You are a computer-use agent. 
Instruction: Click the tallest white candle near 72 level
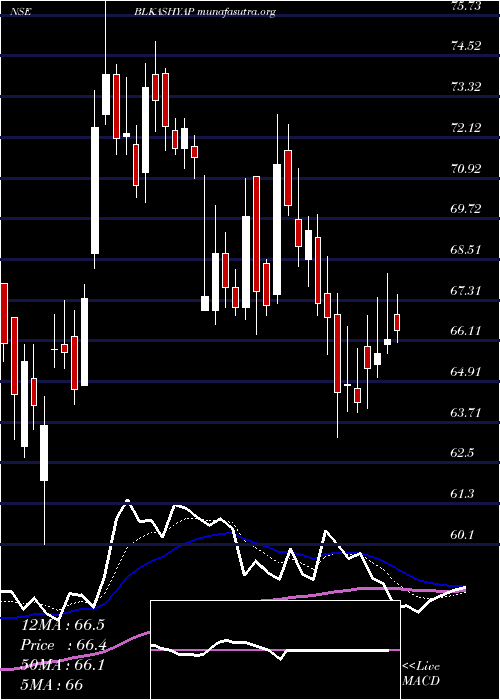tap(95, 191)
